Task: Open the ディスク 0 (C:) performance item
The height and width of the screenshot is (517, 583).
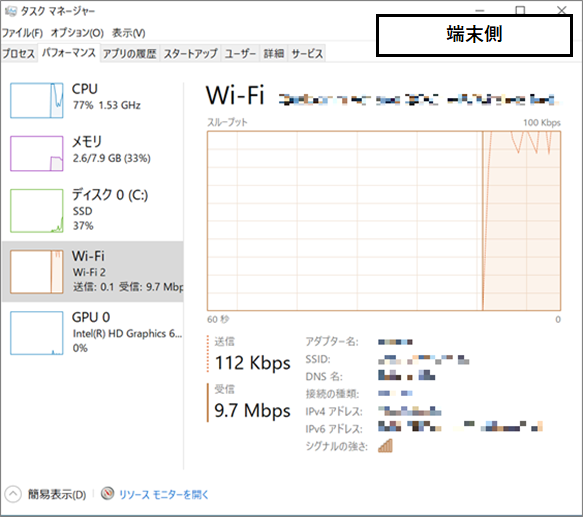Action: 93,210
